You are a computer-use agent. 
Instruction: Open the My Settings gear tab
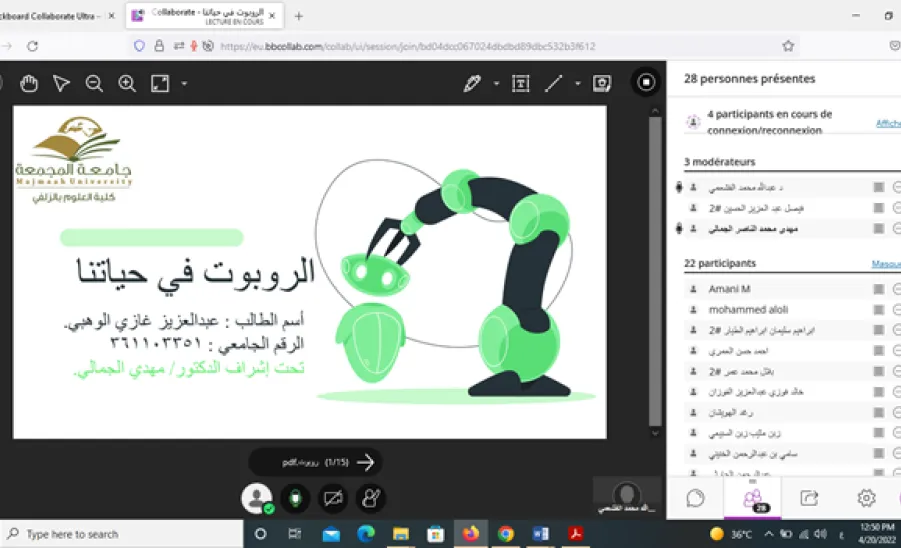(x=866, y=498)
